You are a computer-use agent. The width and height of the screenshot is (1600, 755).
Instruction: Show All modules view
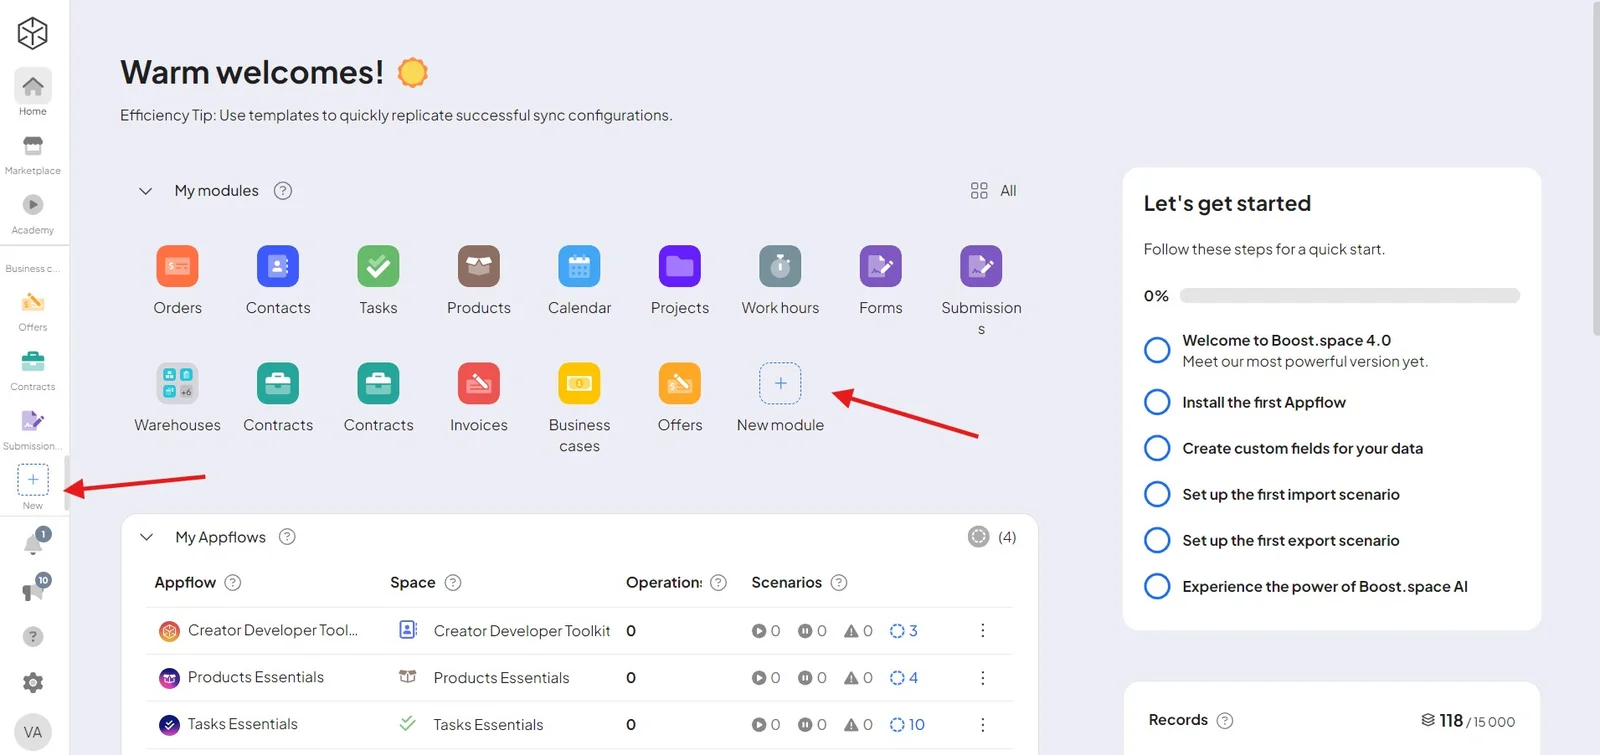[993, 191]
